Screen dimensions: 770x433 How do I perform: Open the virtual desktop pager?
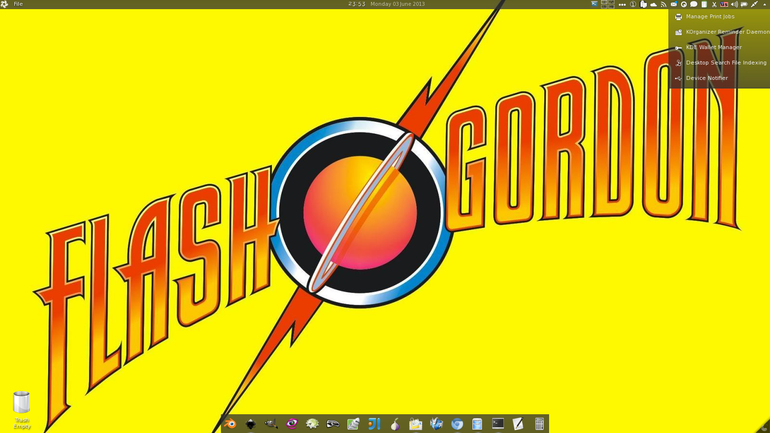coord(608,4)
